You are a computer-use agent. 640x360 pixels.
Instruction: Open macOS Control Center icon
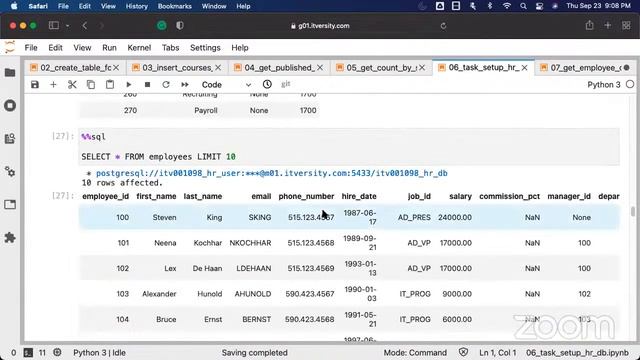tap(539, 6)
